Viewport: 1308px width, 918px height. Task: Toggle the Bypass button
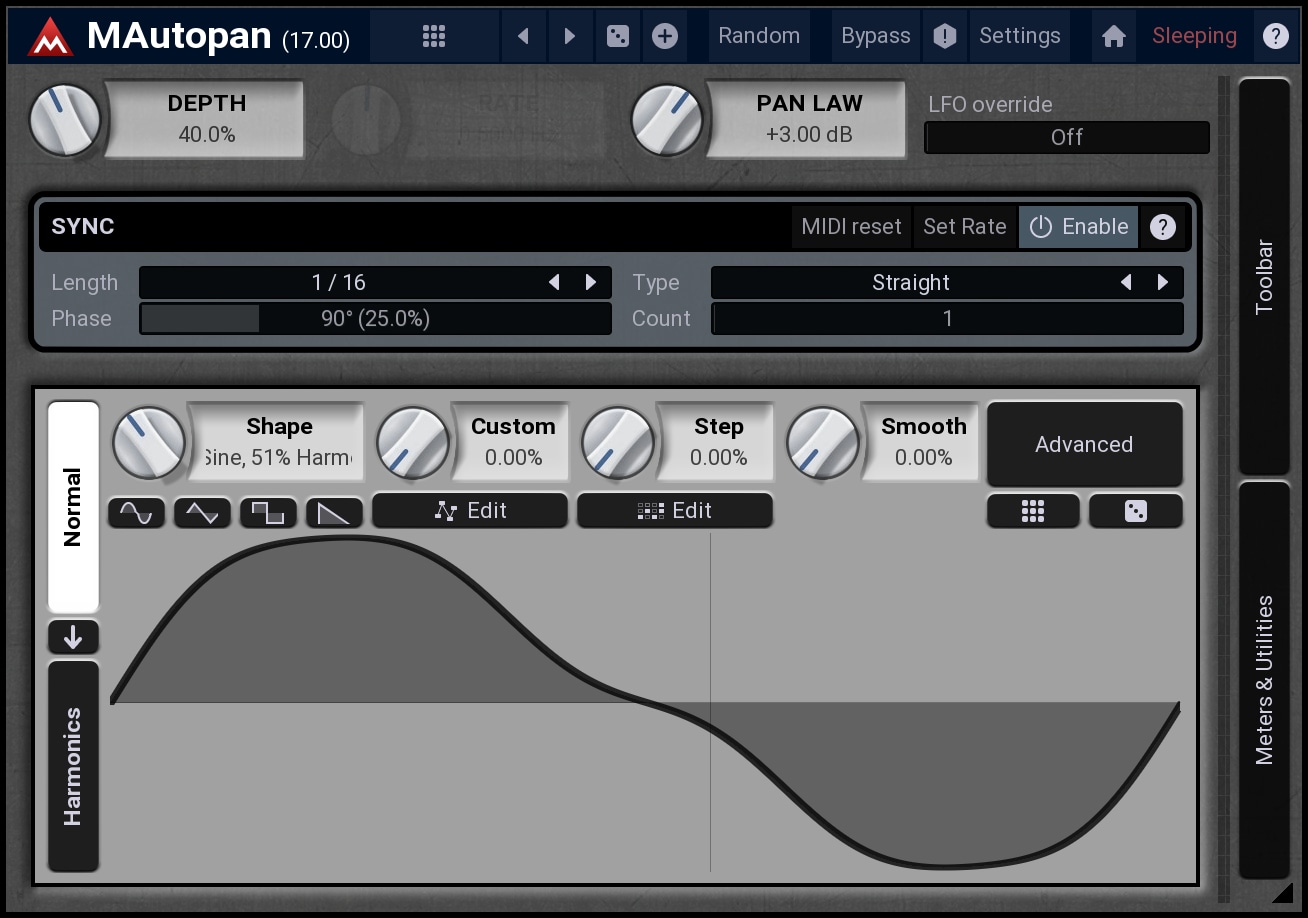click(x=875, y=36)
